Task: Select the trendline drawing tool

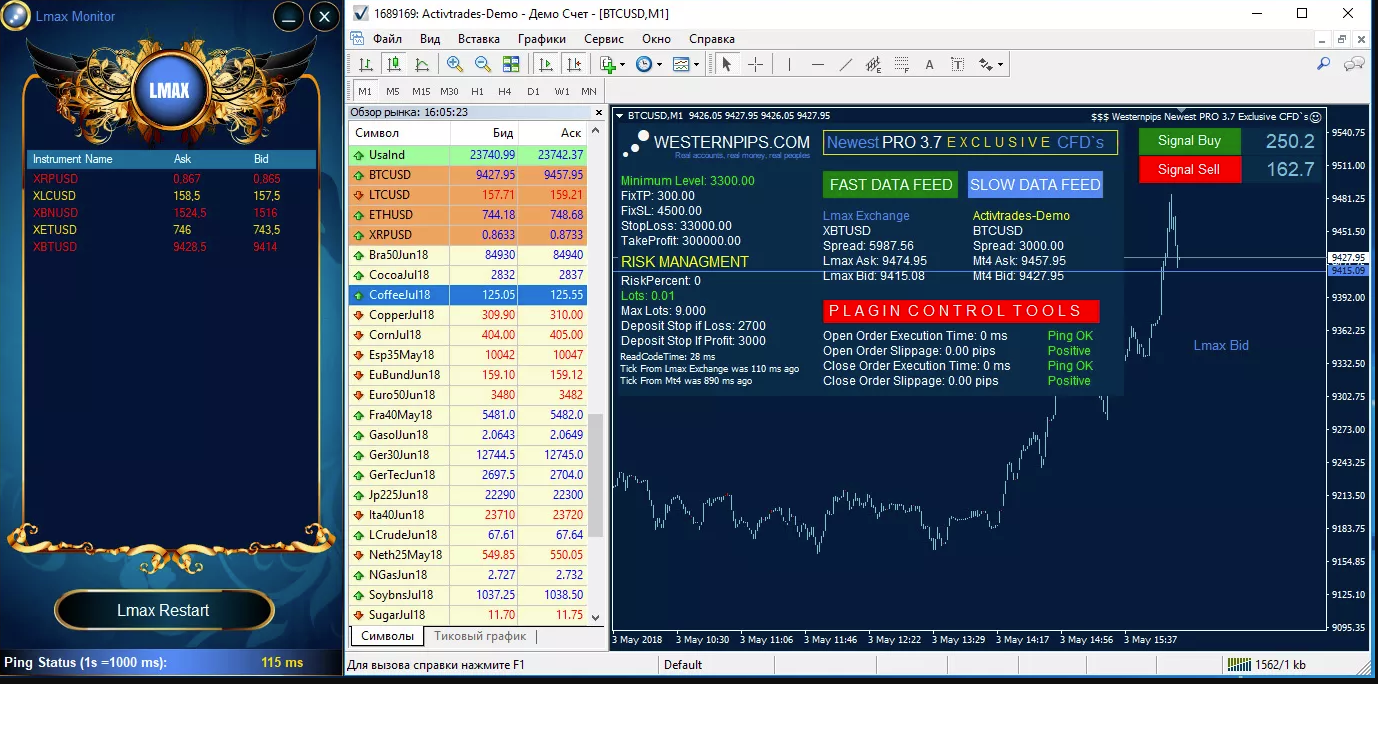Action: coord(846,64)
